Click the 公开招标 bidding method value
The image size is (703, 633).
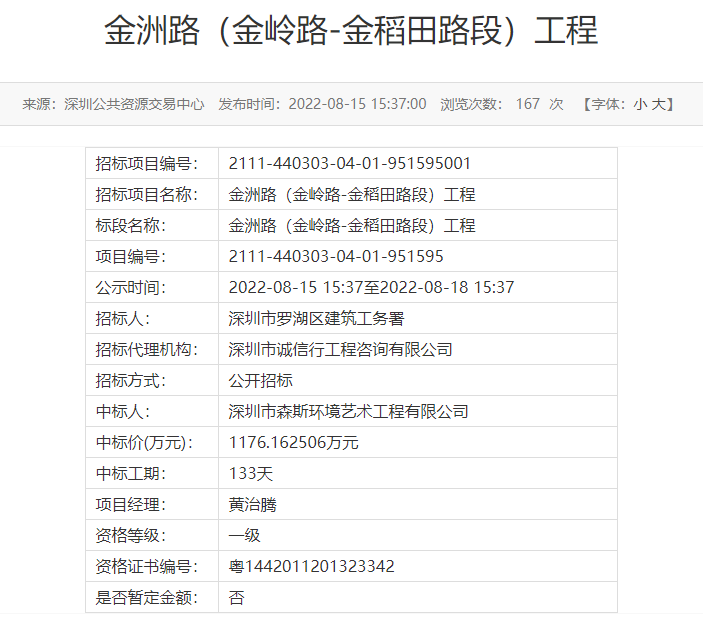[x=260, y=381]
